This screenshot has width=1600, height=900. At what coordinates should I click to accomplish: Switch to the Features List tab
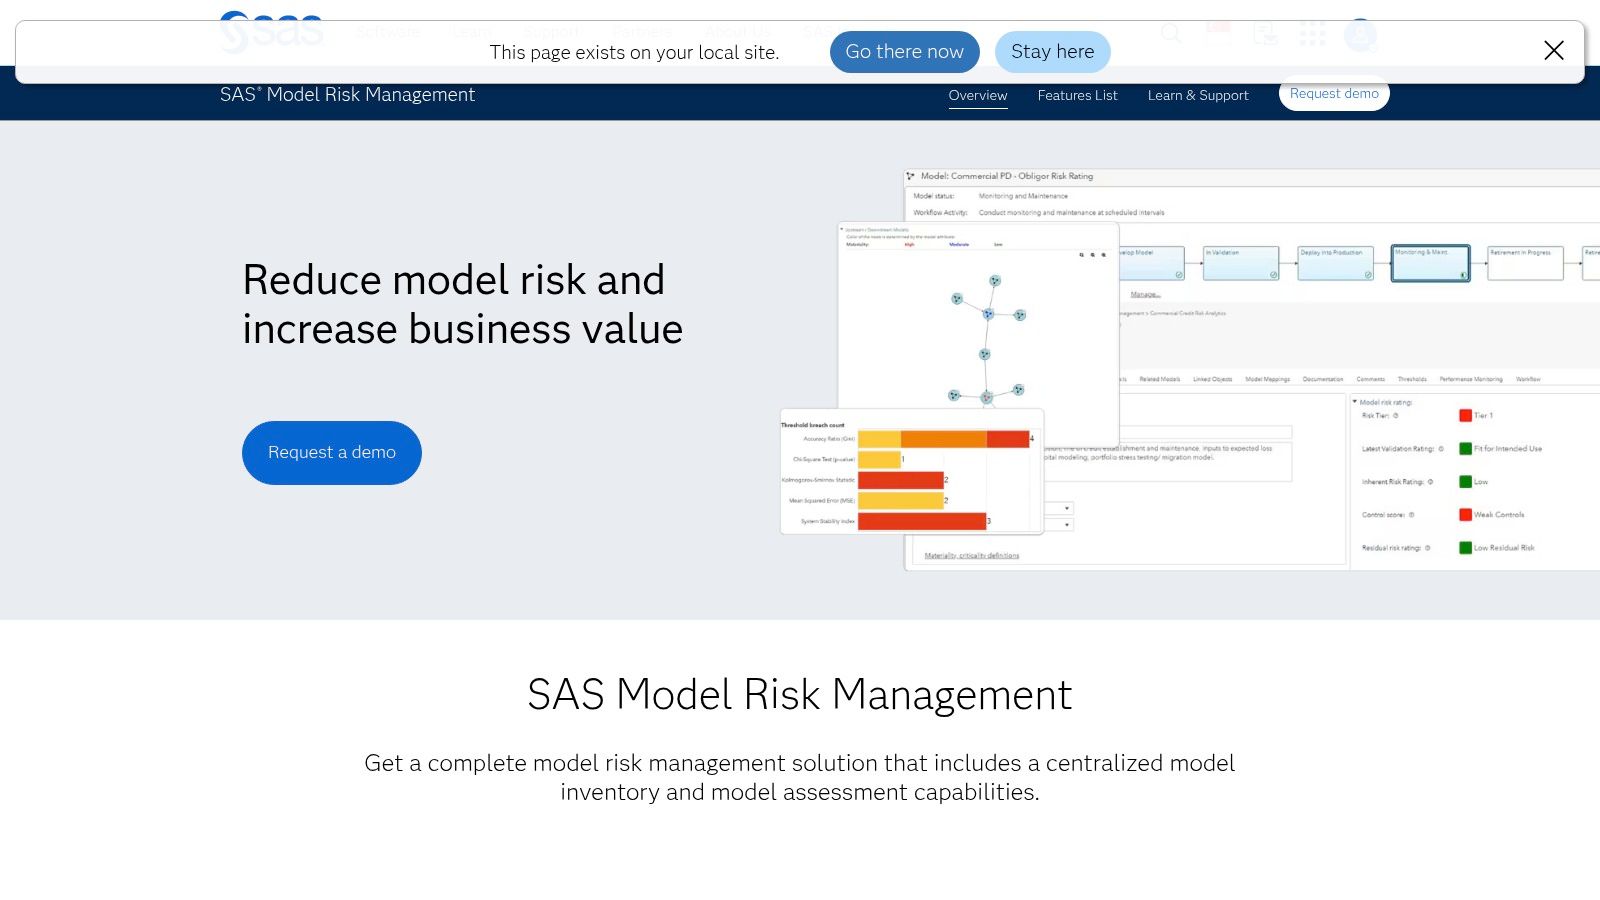(x=1077, y=96)
